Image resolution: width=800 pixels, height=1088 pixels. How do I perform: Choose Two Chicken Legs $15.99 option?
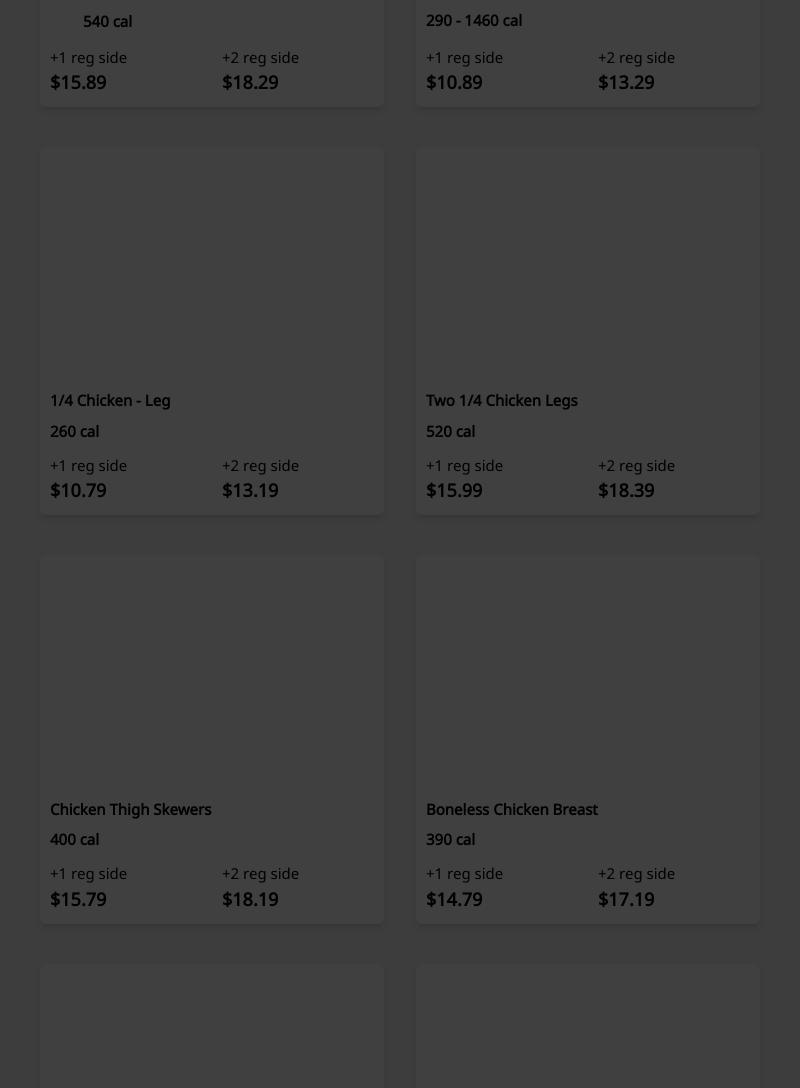(x=454, y=490)
